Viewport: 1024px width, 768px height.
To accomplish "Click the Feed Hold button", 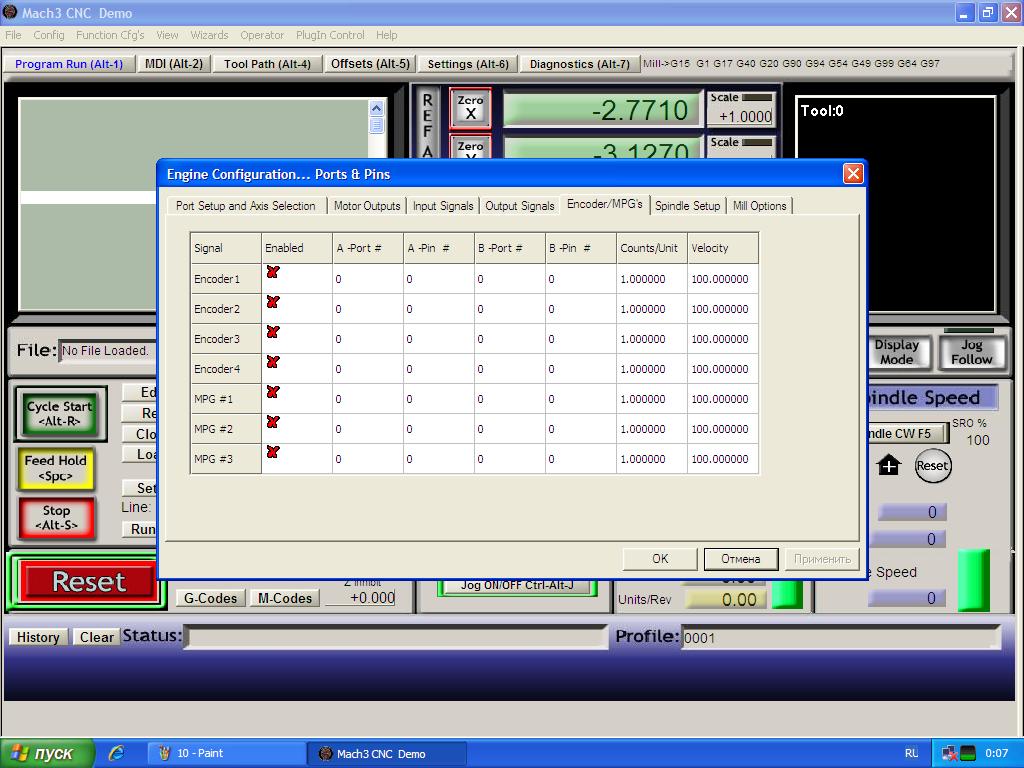I will [x=56, y=468].
